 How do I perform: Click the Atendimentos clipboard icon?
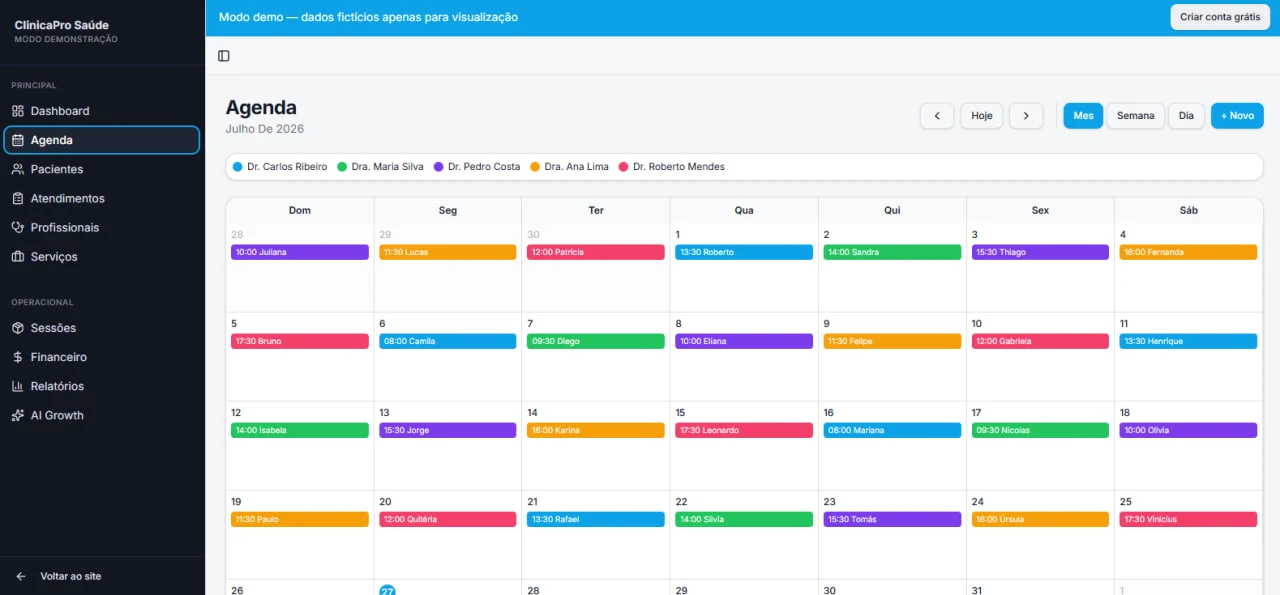coord(18,198)
